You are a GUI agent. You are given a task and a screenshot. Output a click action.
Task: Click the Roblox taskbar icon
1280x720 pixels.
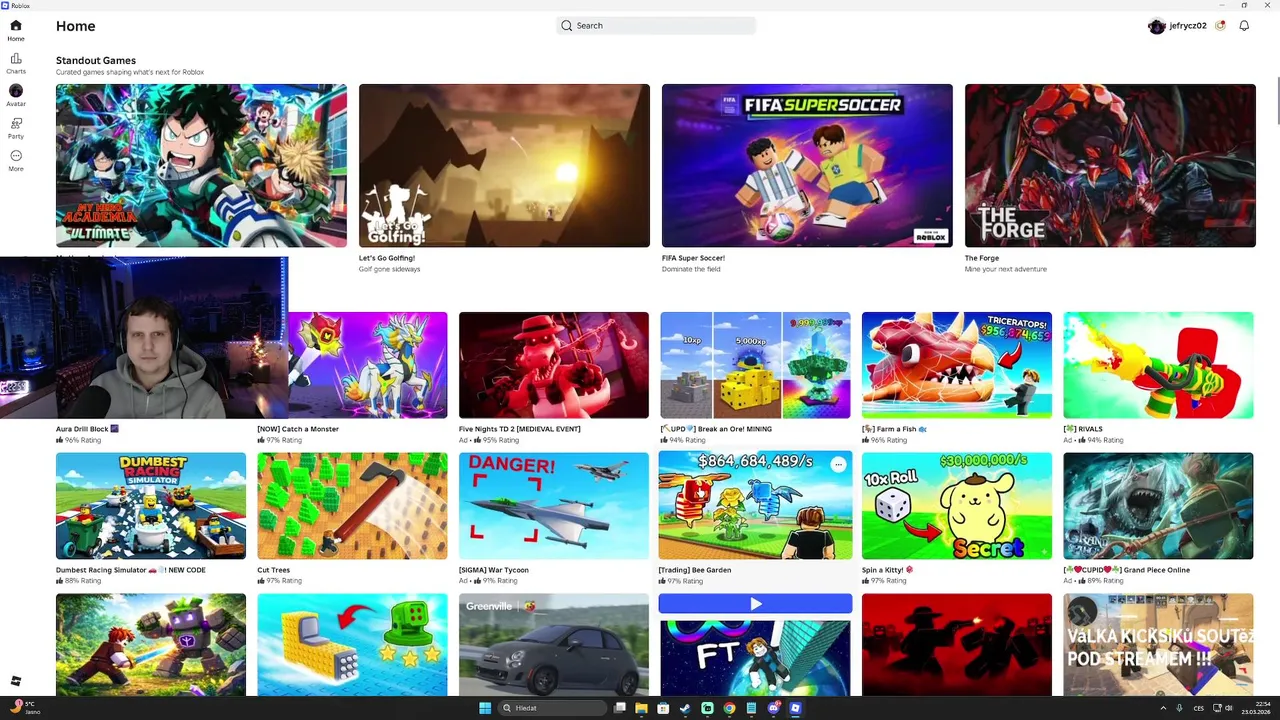[x=795, y=708]
